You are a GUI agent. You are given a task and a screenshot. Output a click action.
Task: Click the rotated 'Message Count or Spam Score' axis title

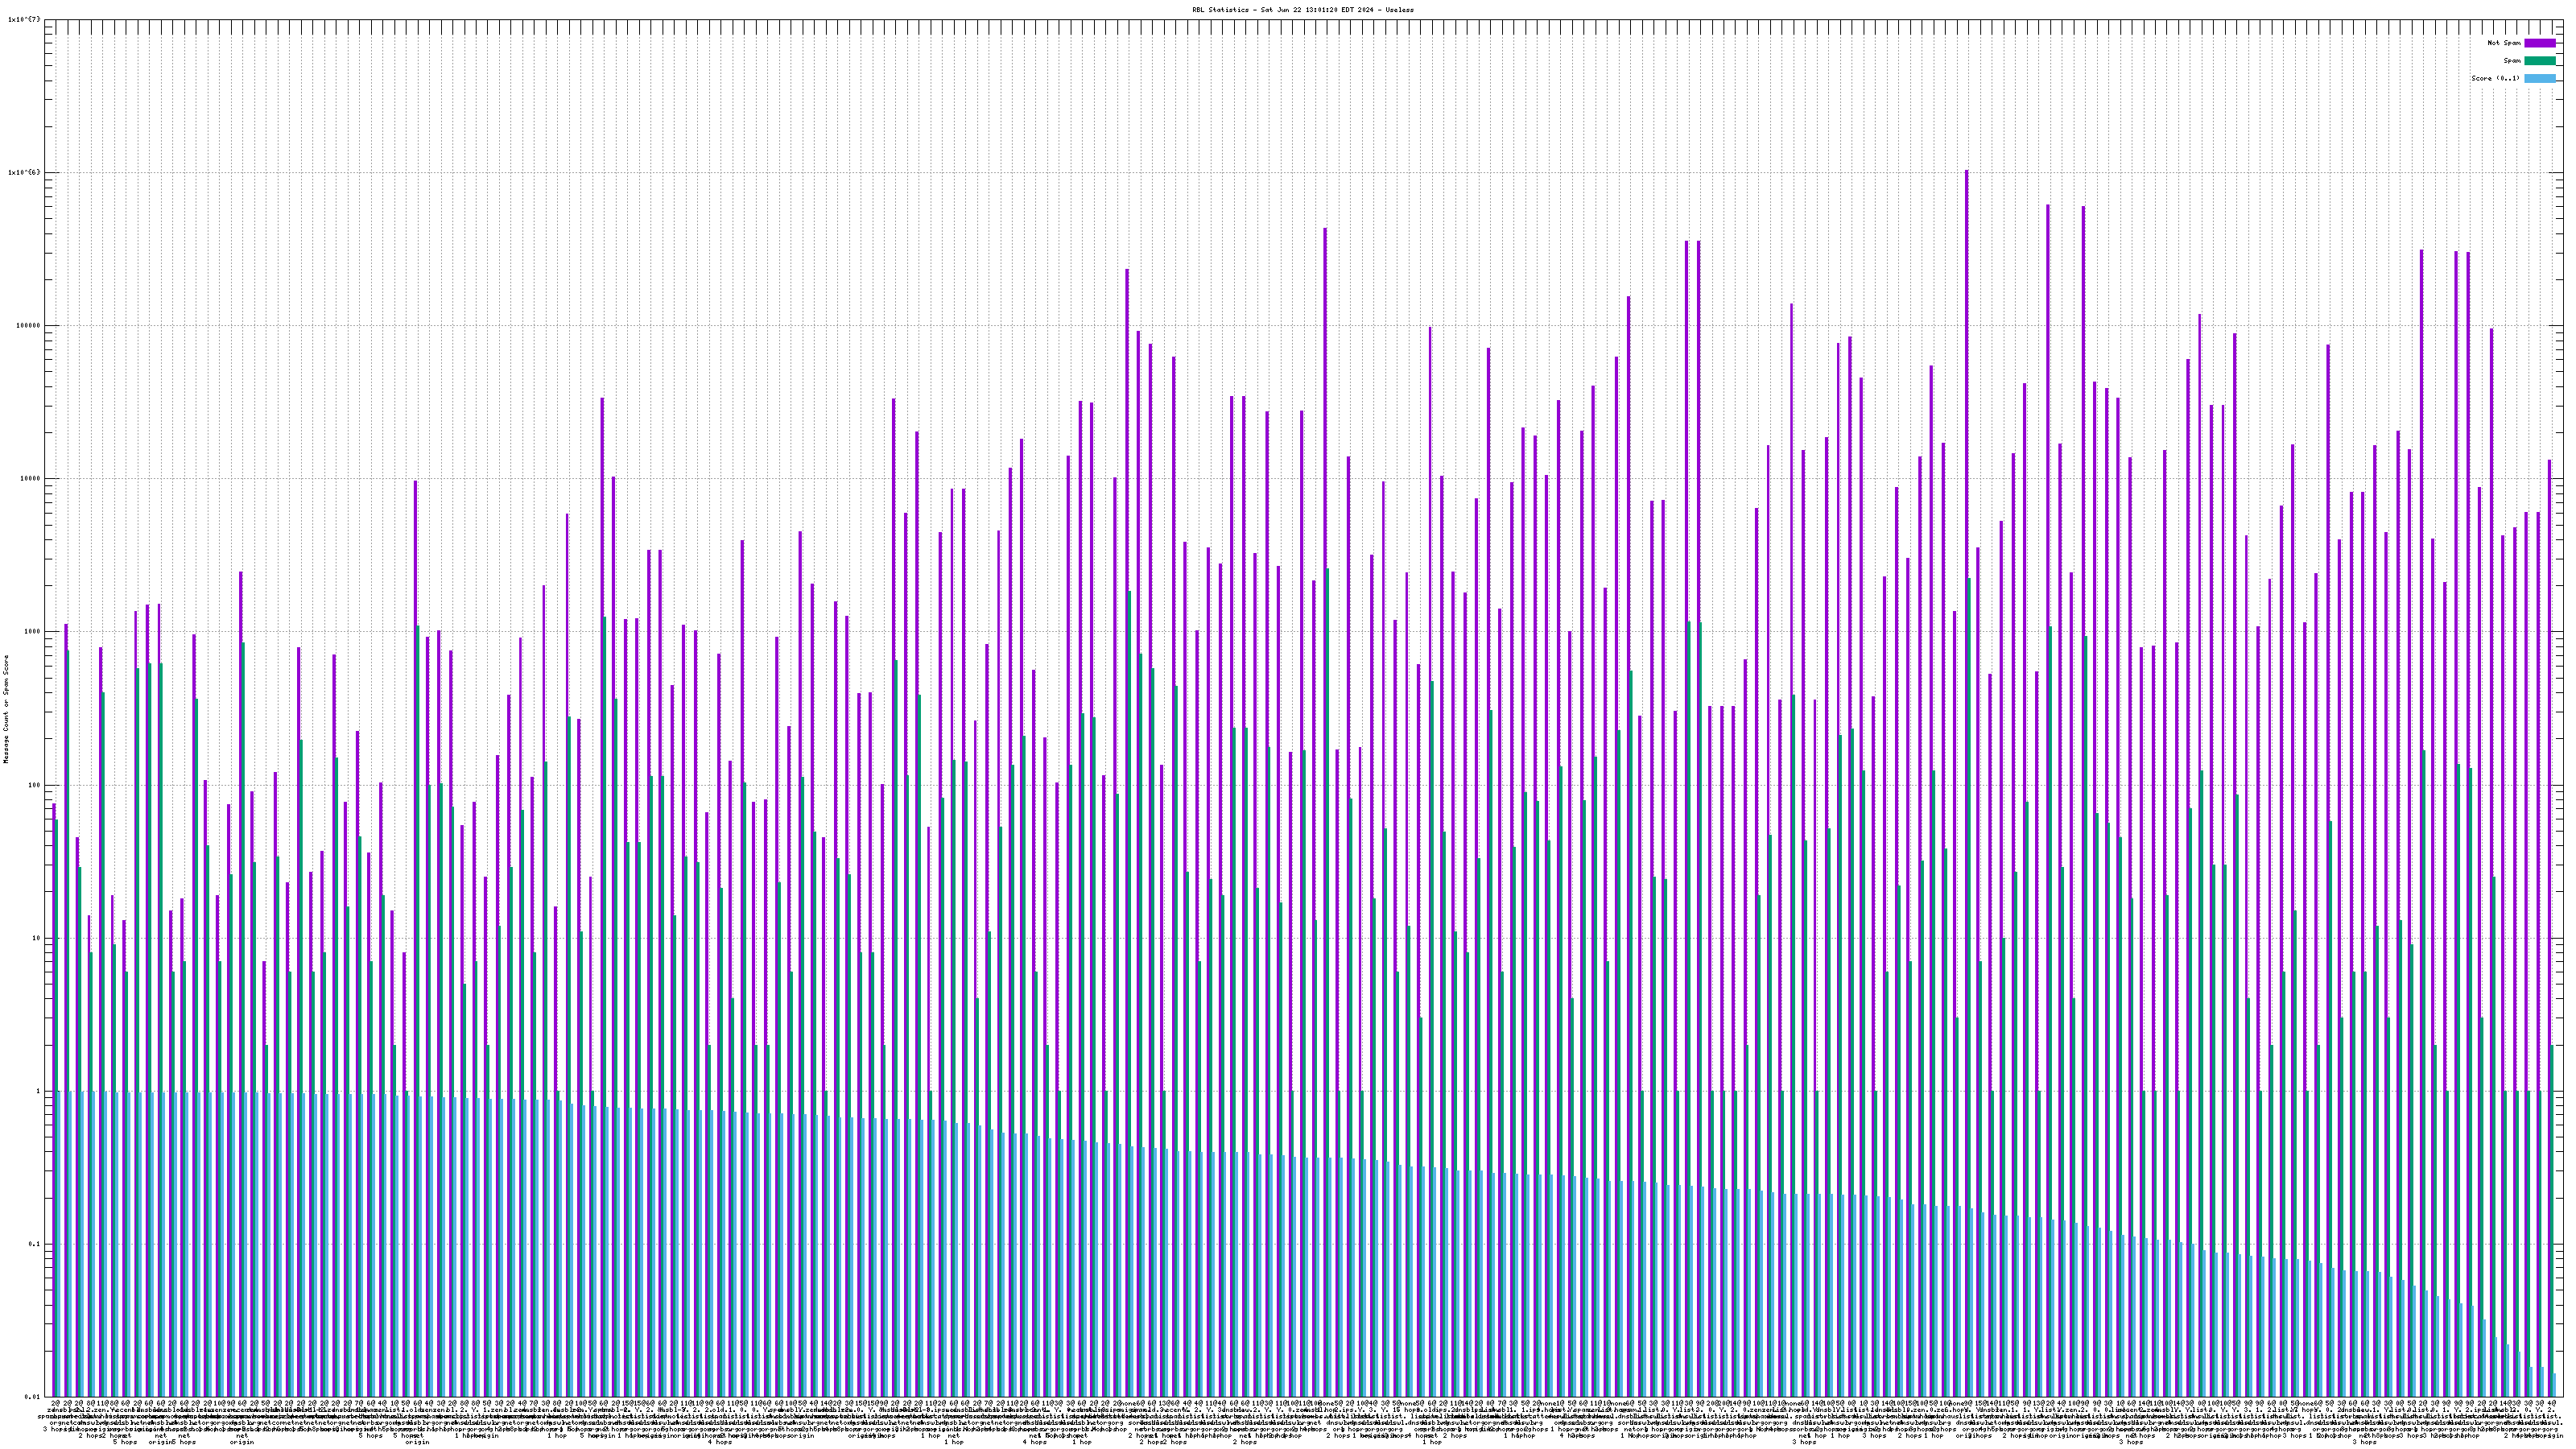pos(6,708)
